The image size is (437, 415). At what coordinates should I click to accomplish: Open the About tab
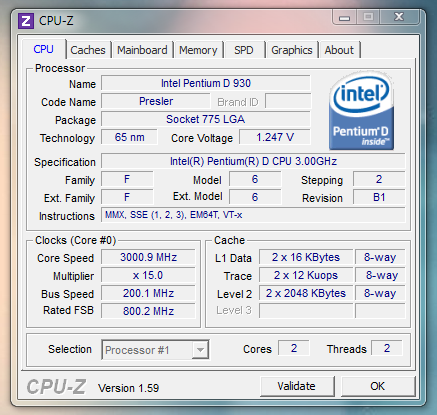point(339,50)
